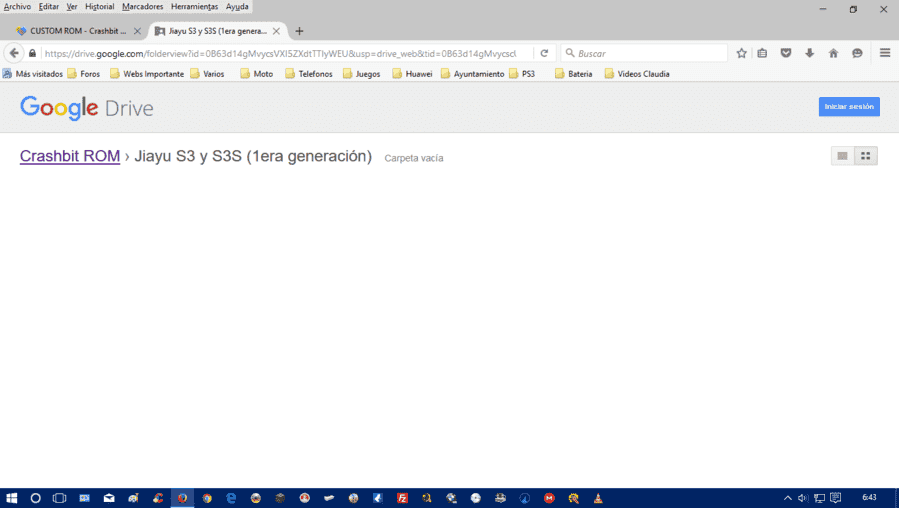Screen dimensions: 899x508
Task: Click the padlock site security icon
Action: [33, 53]
